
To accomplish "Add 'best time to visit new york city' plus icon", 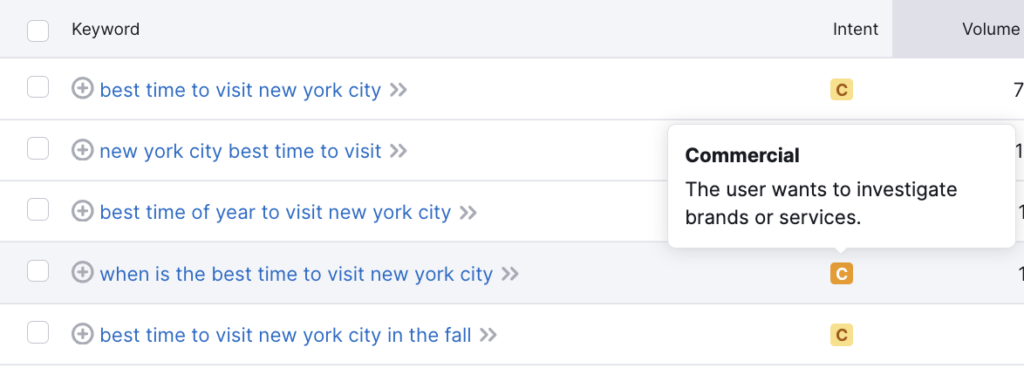I will 82,88.
